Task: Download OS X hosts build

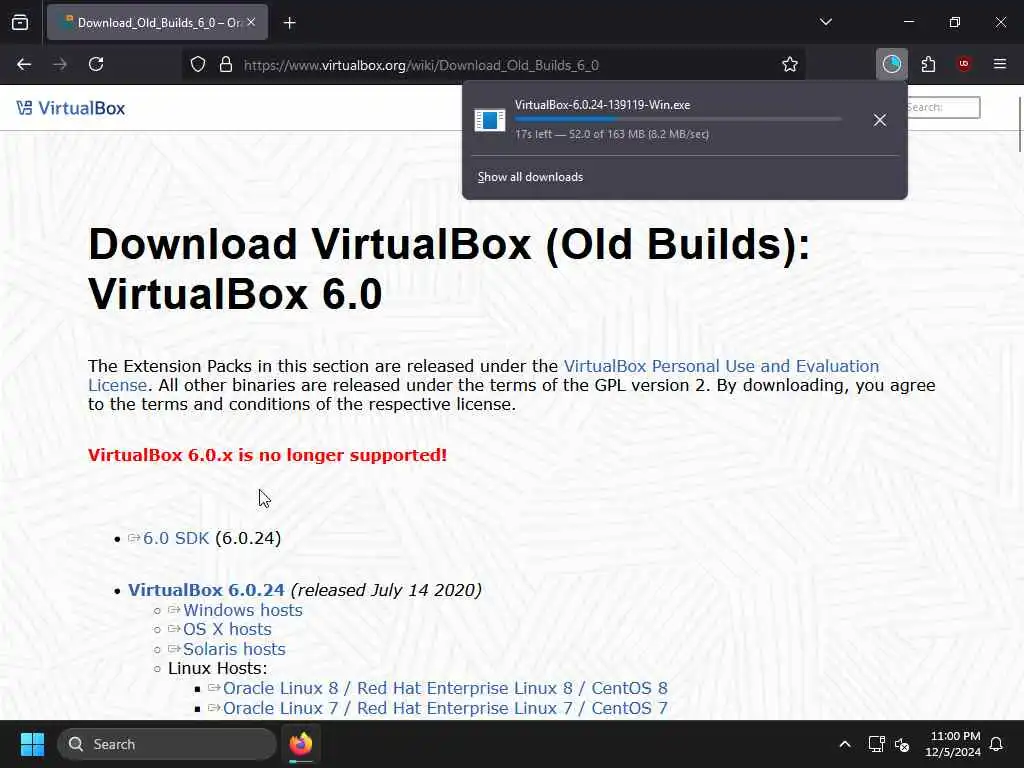Action: coord(227,629)
